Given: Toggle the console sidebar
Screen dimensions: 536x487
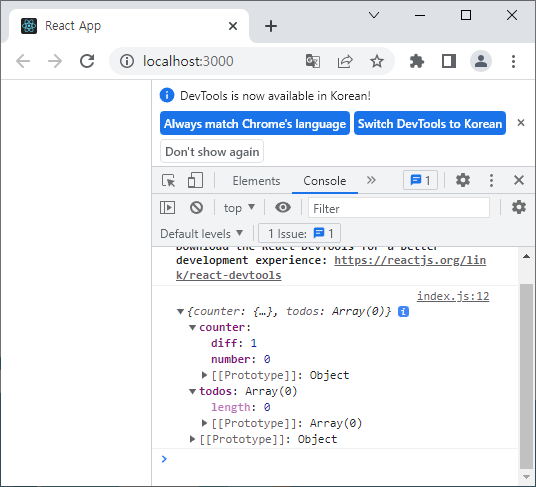Looking at the screenshot, I should (168, 207).
